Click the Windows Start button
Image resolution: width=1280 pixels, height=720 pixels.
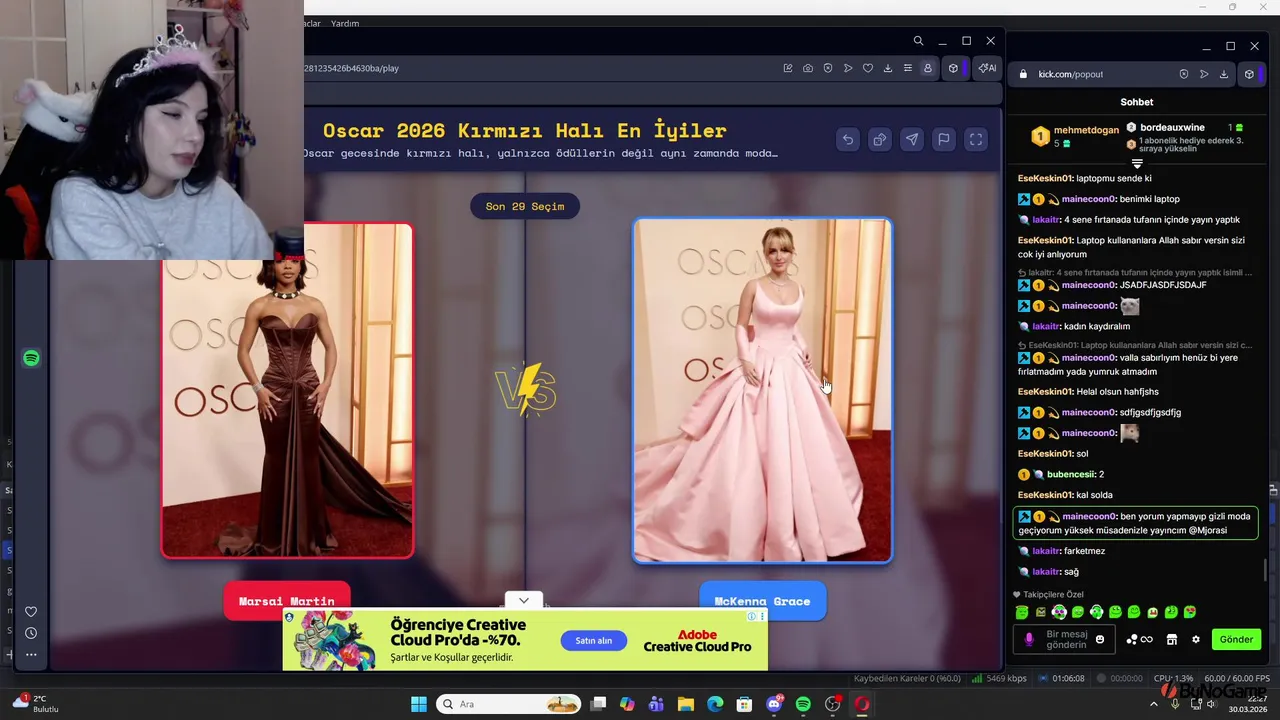419,704
